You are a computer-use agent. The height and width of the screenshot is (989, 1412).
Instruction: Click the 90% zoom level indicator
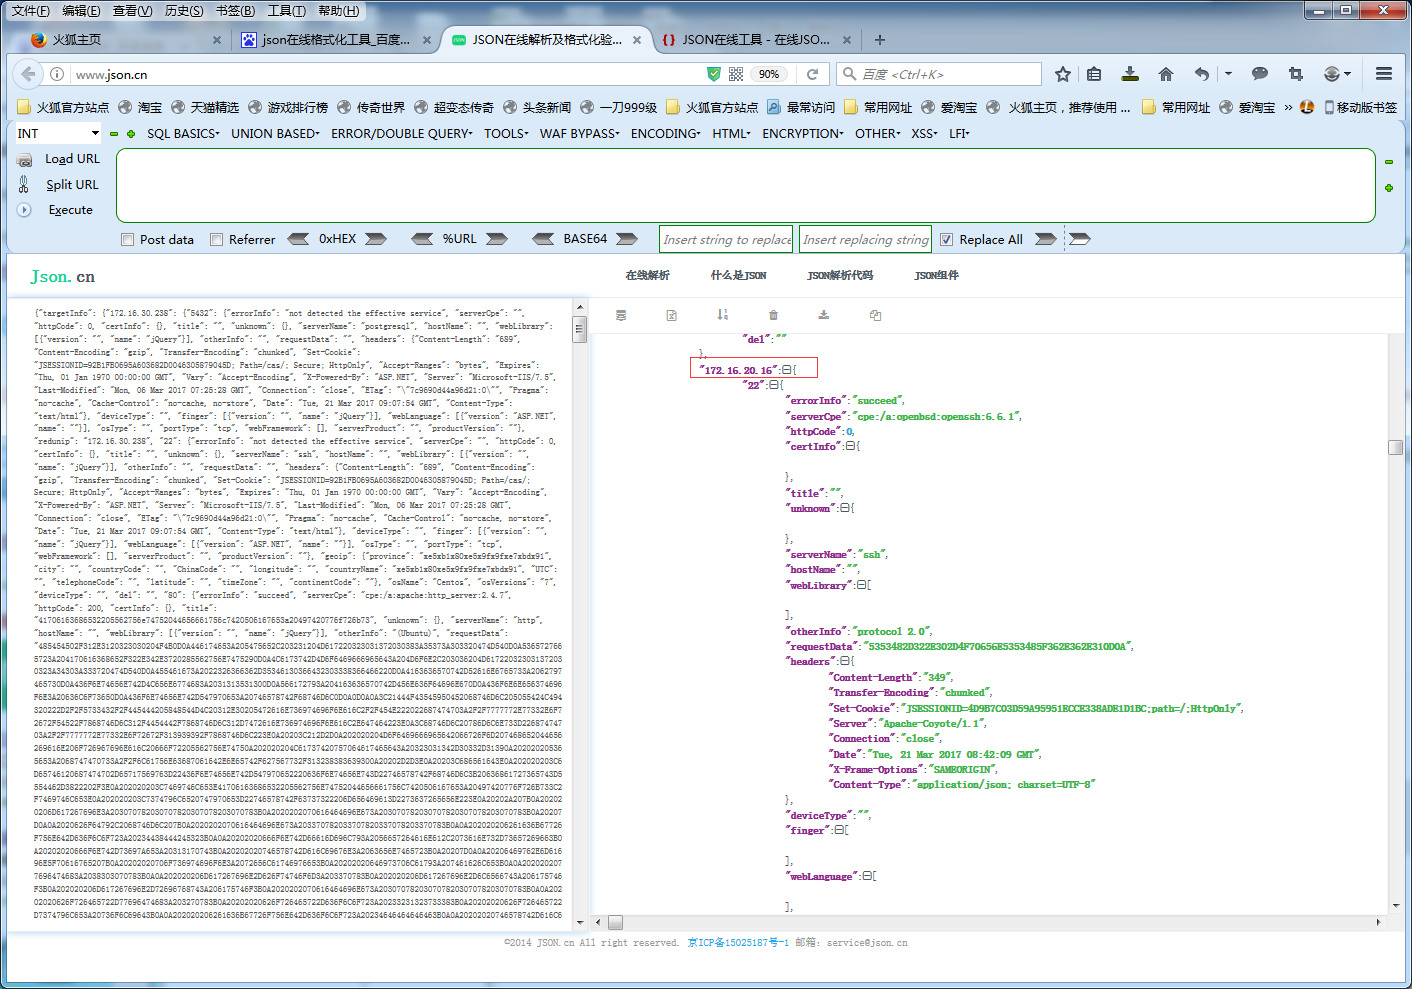pyautogui.click(x=769, y=74)
